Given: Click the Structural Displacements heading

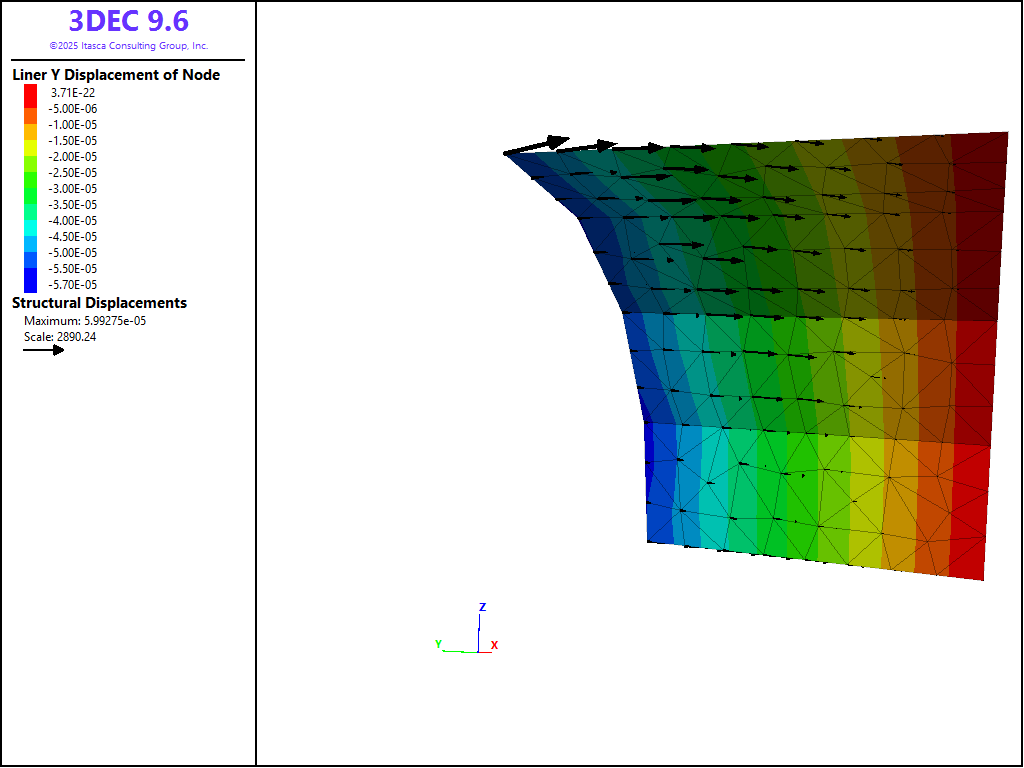Looking at the screenshot, I should [x=99, y=303].
